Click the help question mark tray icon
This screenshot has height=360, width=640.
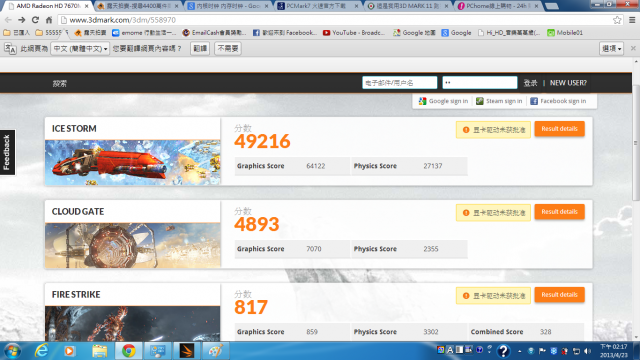click(x=503, y=351)
